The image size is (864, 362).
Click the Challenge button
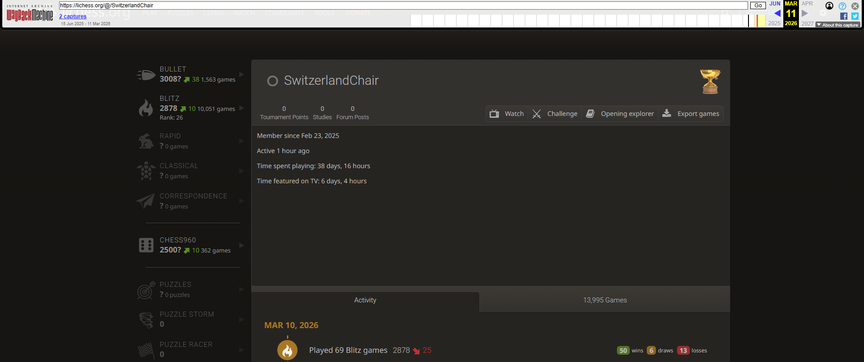555,114
